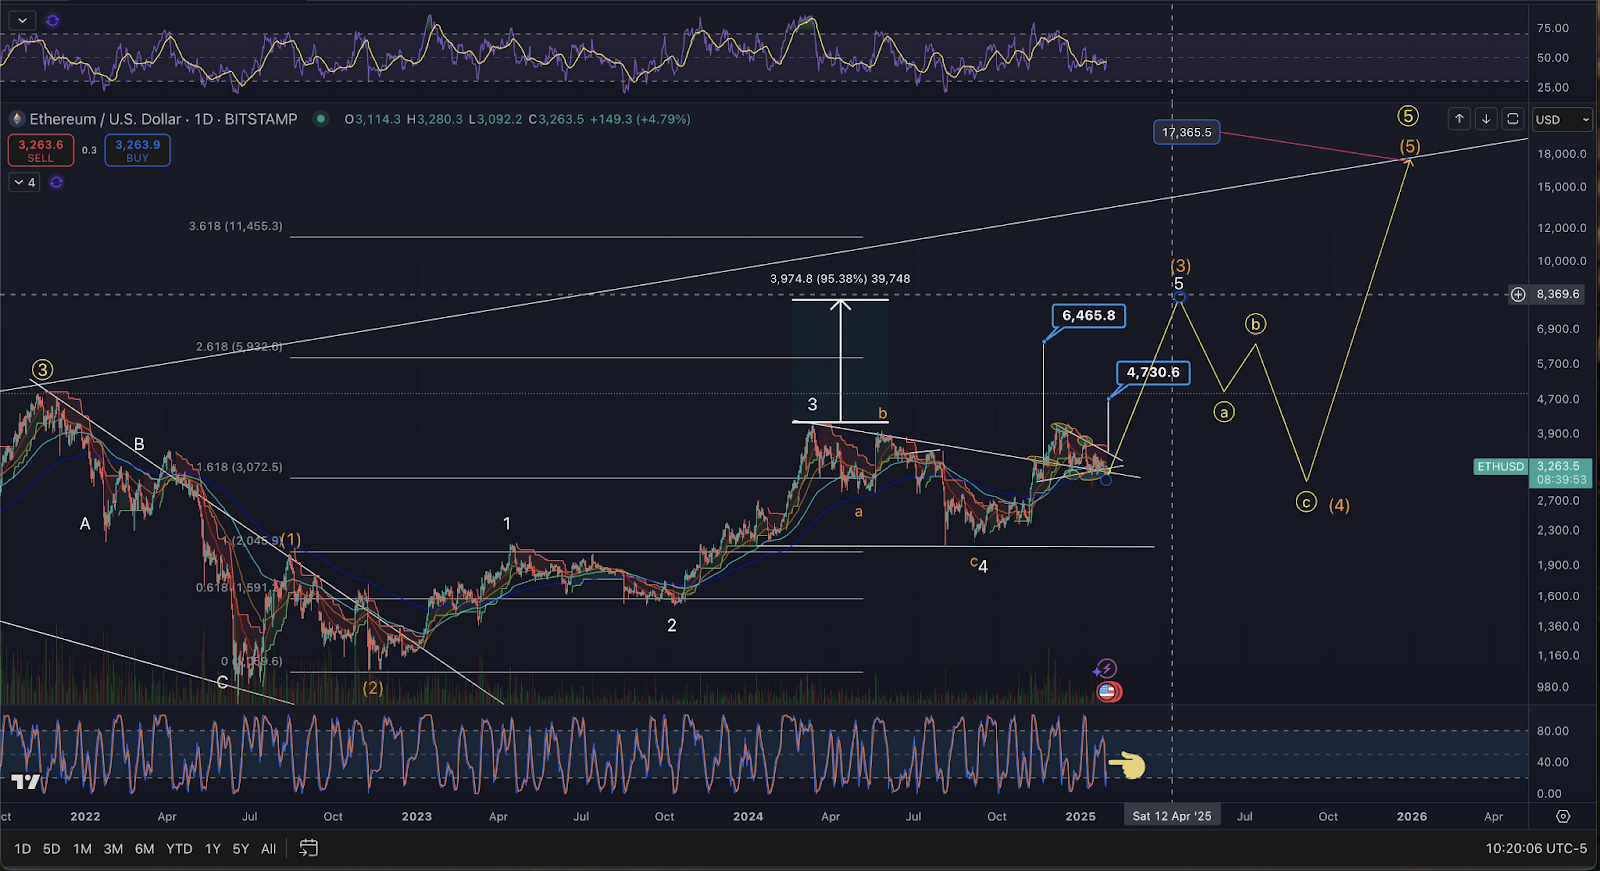
Task: Set range to 3M
Action: (x=113, y=848)
